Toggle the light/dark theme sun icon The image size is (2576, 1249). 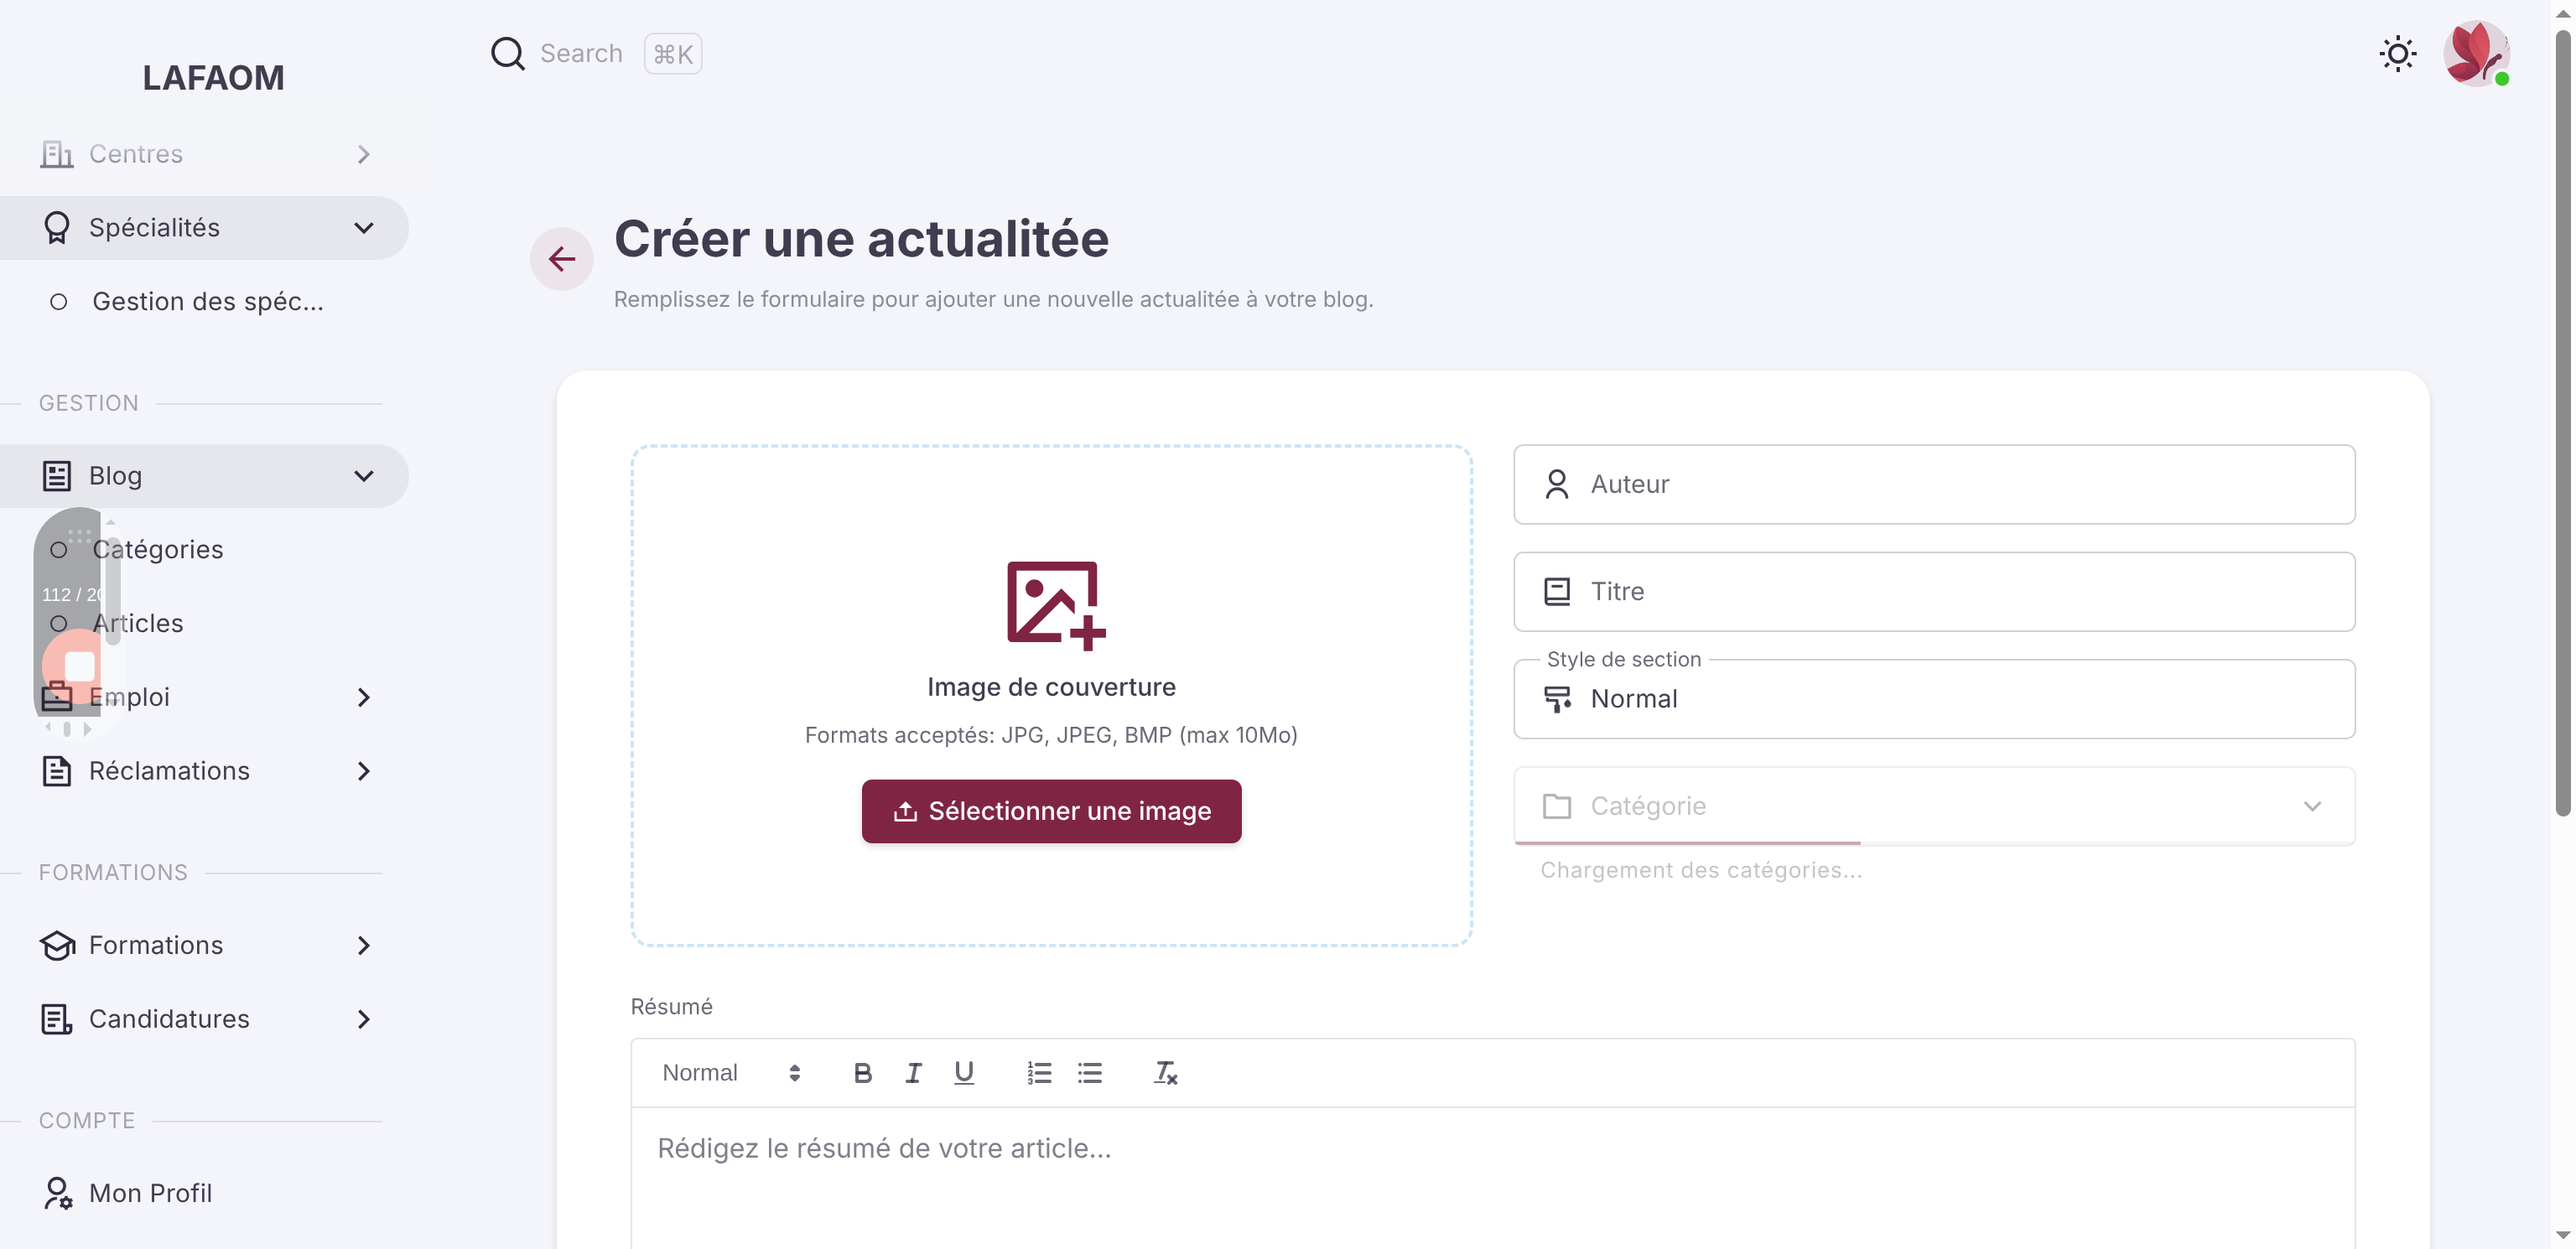click(x=2397, y=54)
